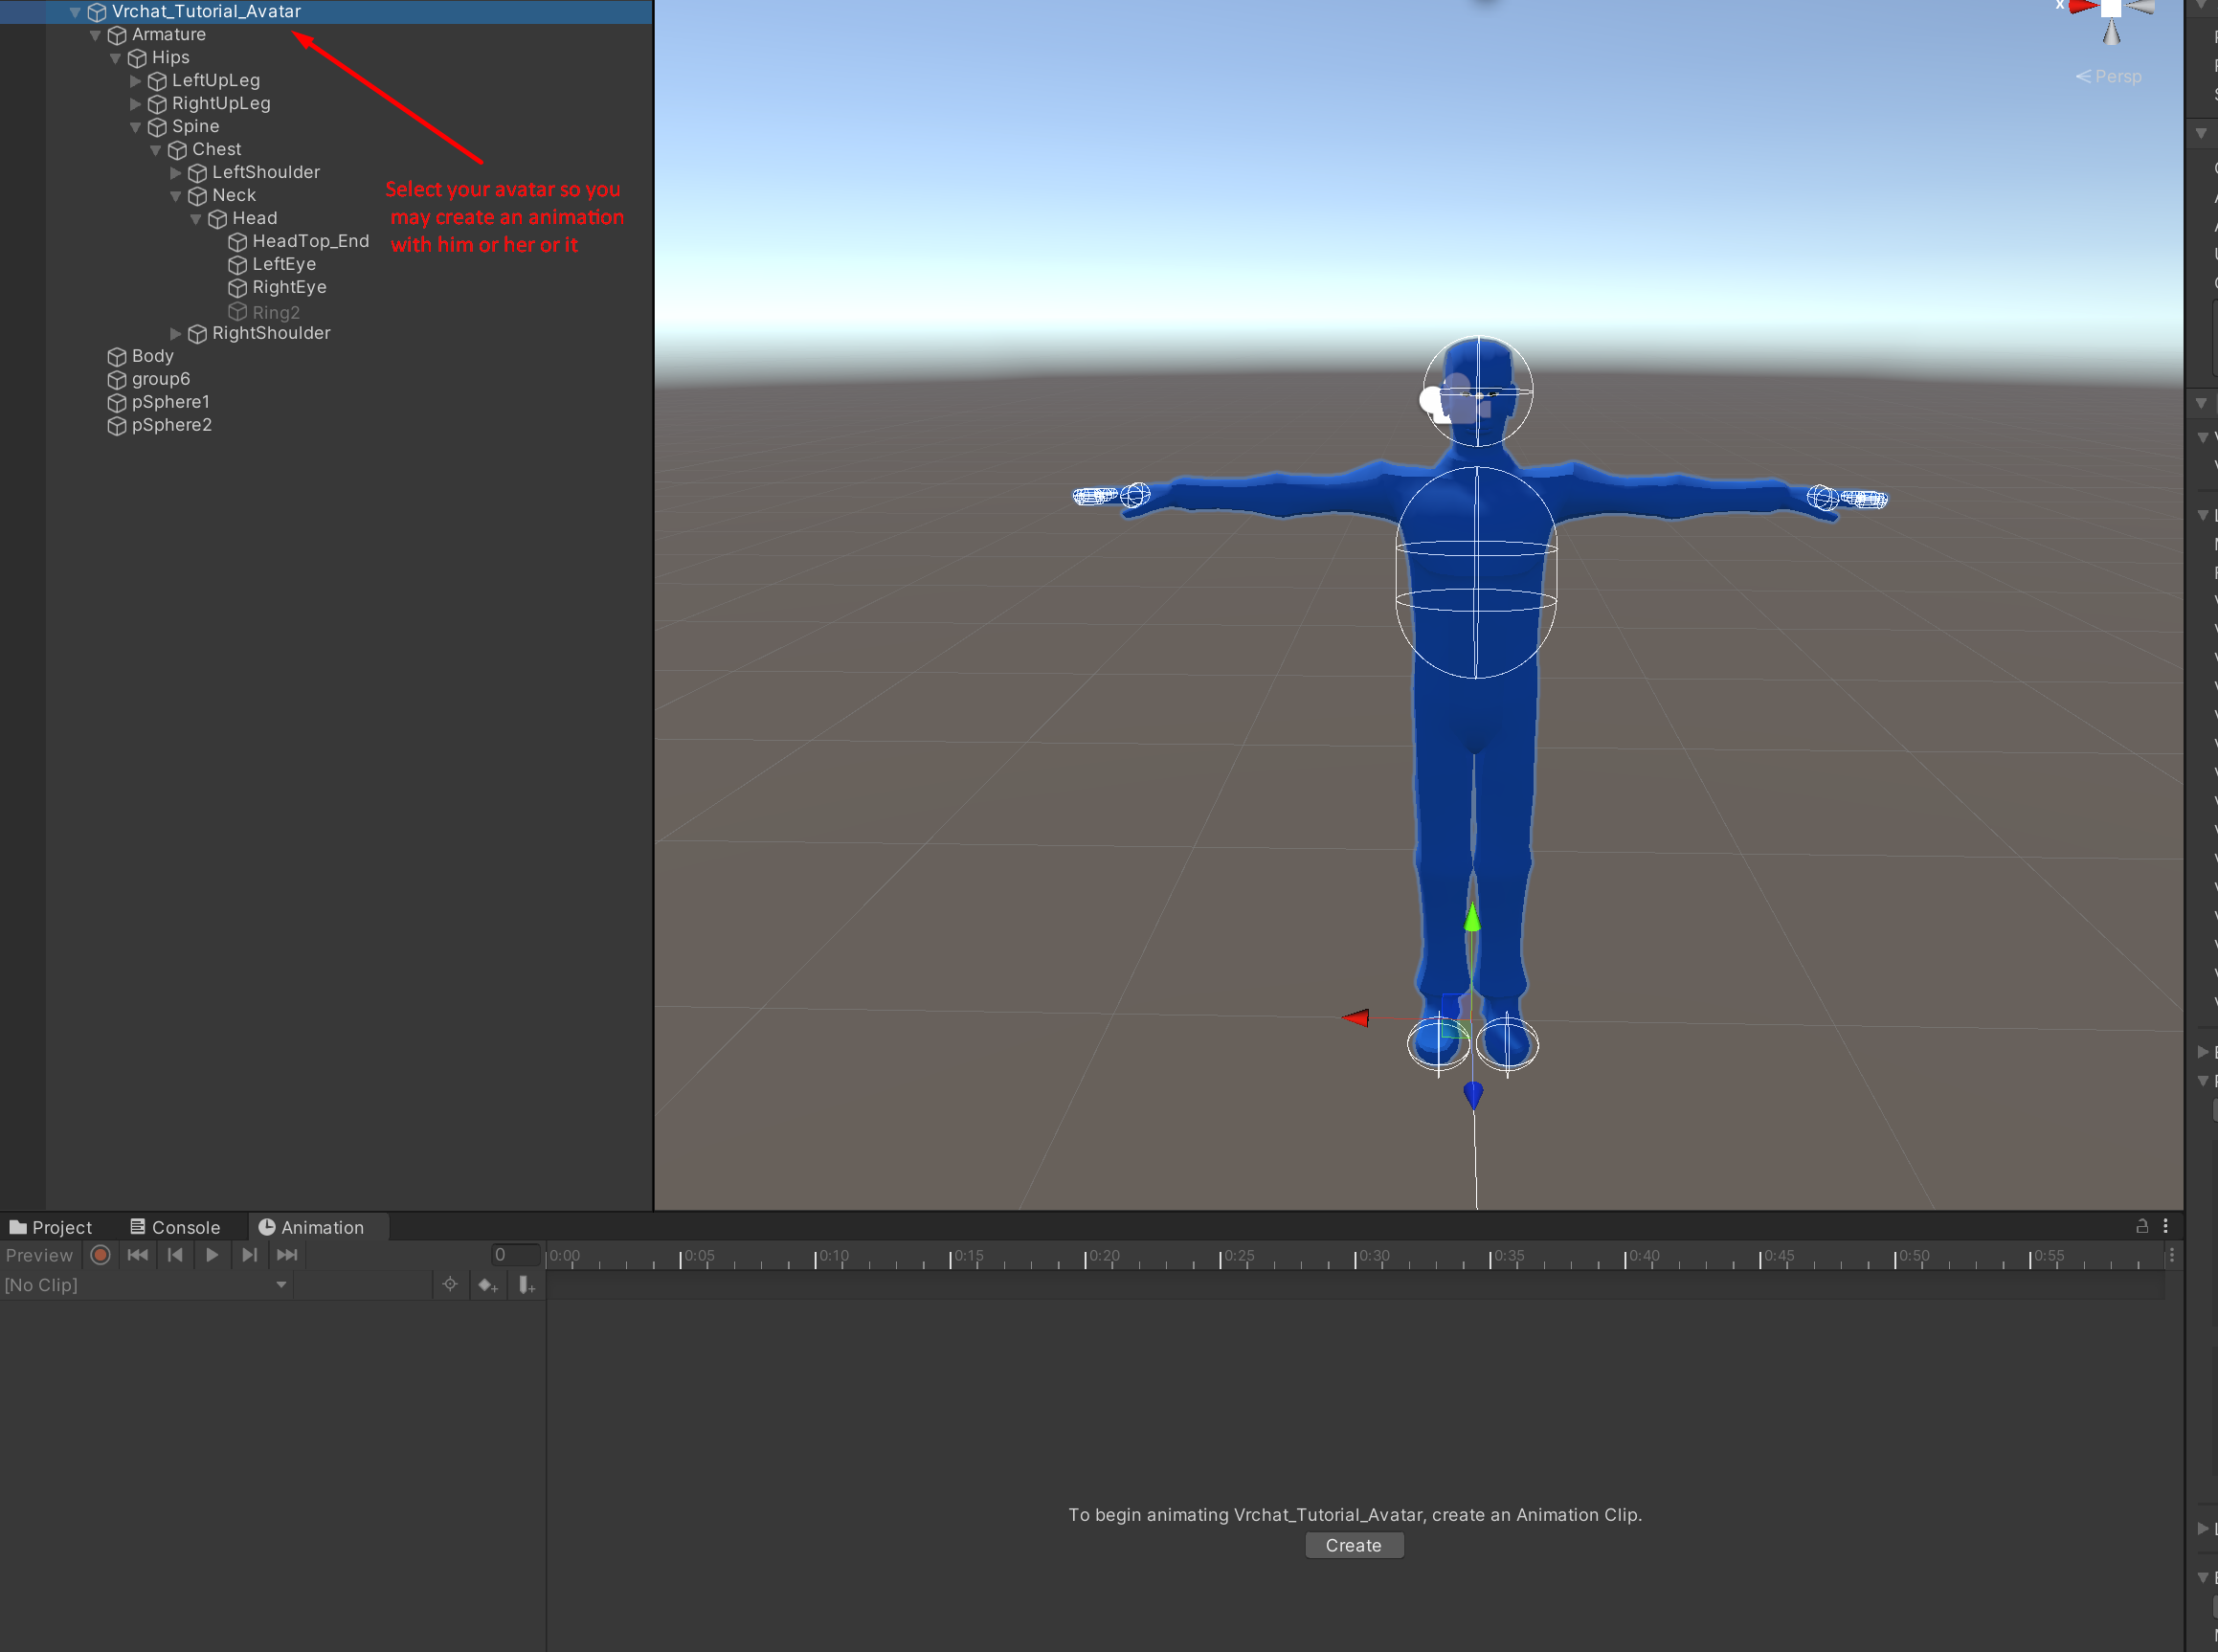
Task: Toggle filter by selection icon
Action: coord(450,1285)
